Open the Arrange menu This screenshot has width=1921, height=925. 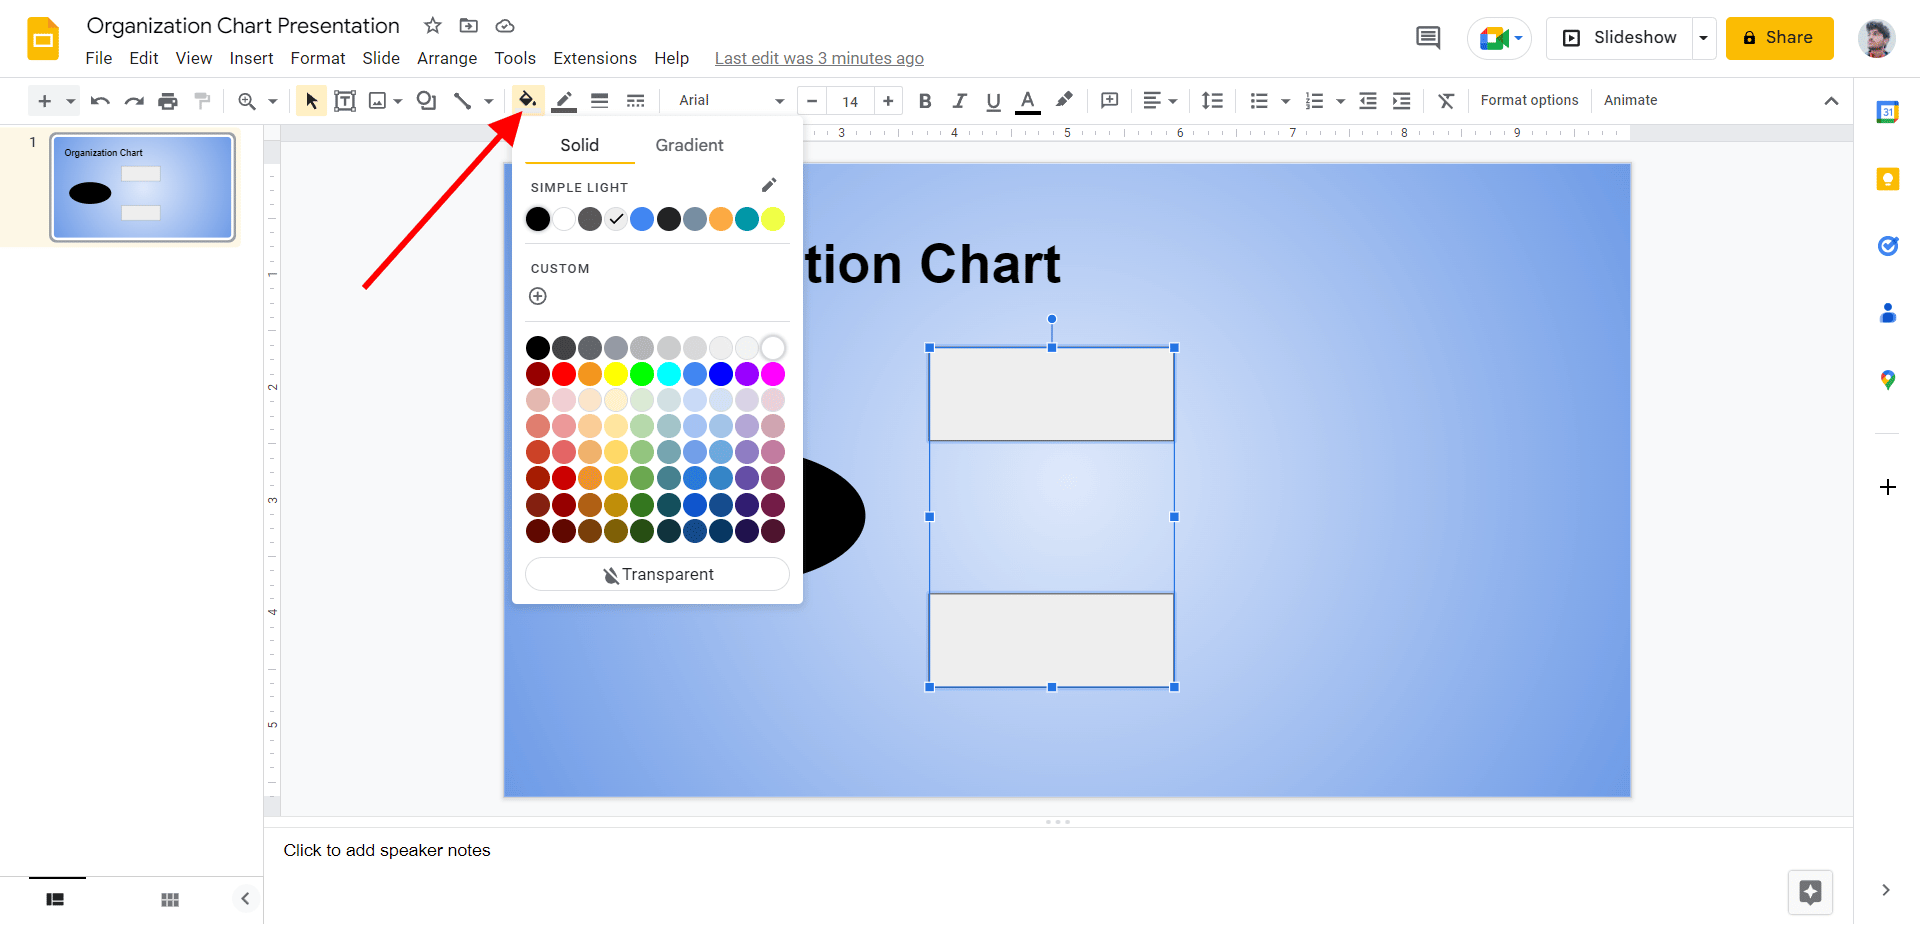coord(446,58)
